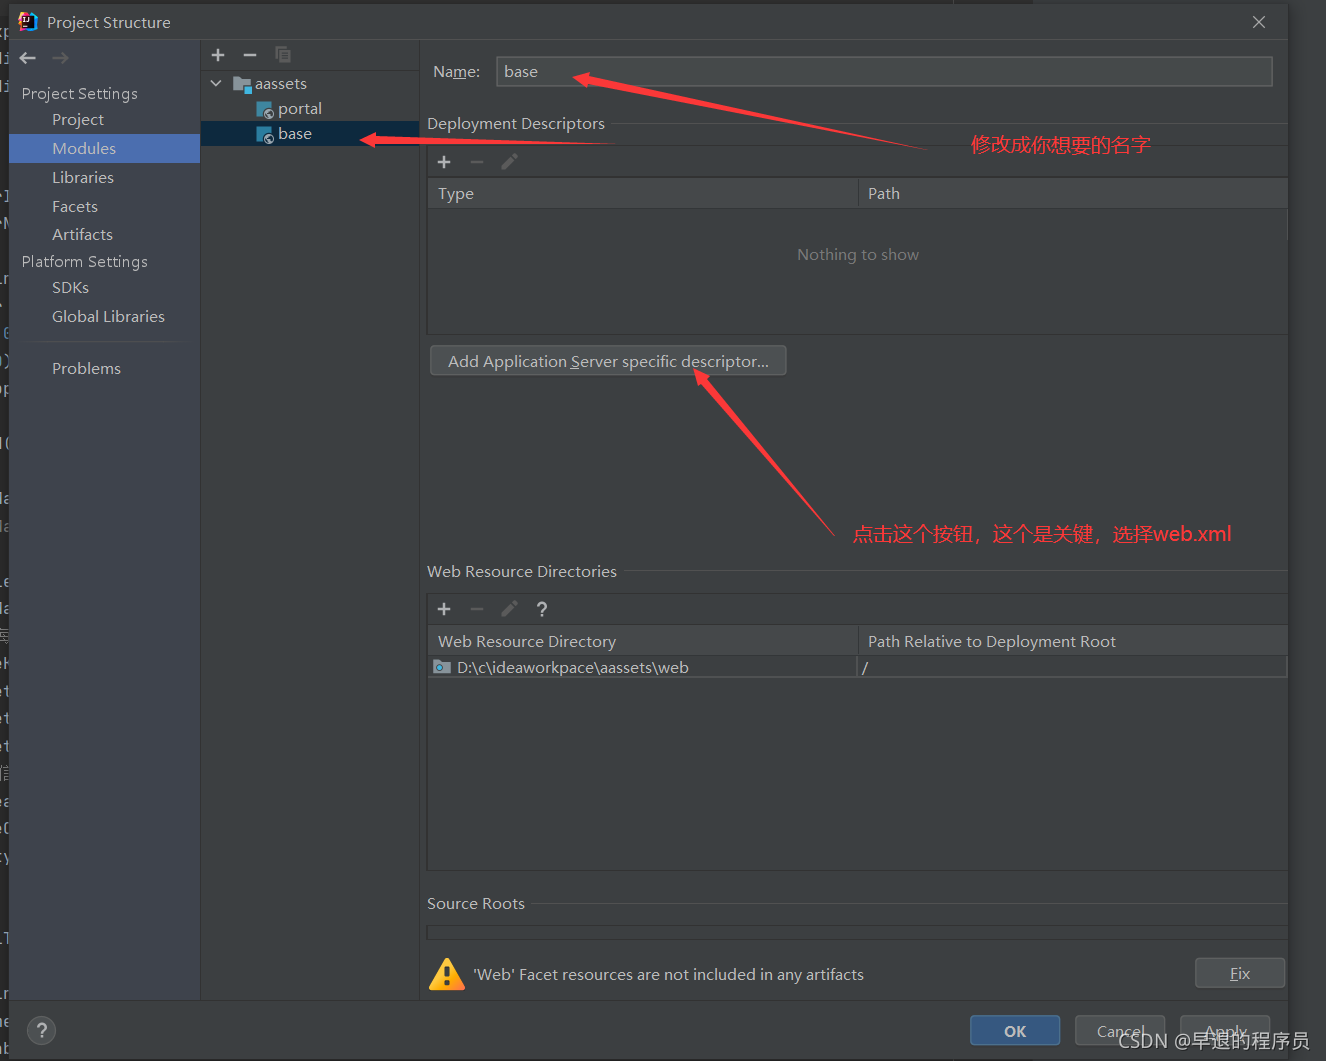Select the portal module in the tree
This screenshot has height=1061, width=1326.
299,108
